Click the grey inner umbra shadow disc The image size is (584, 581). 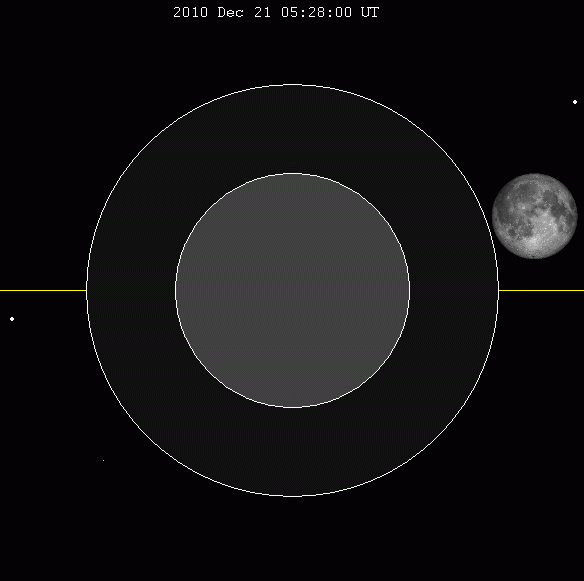tap(292, 290)
